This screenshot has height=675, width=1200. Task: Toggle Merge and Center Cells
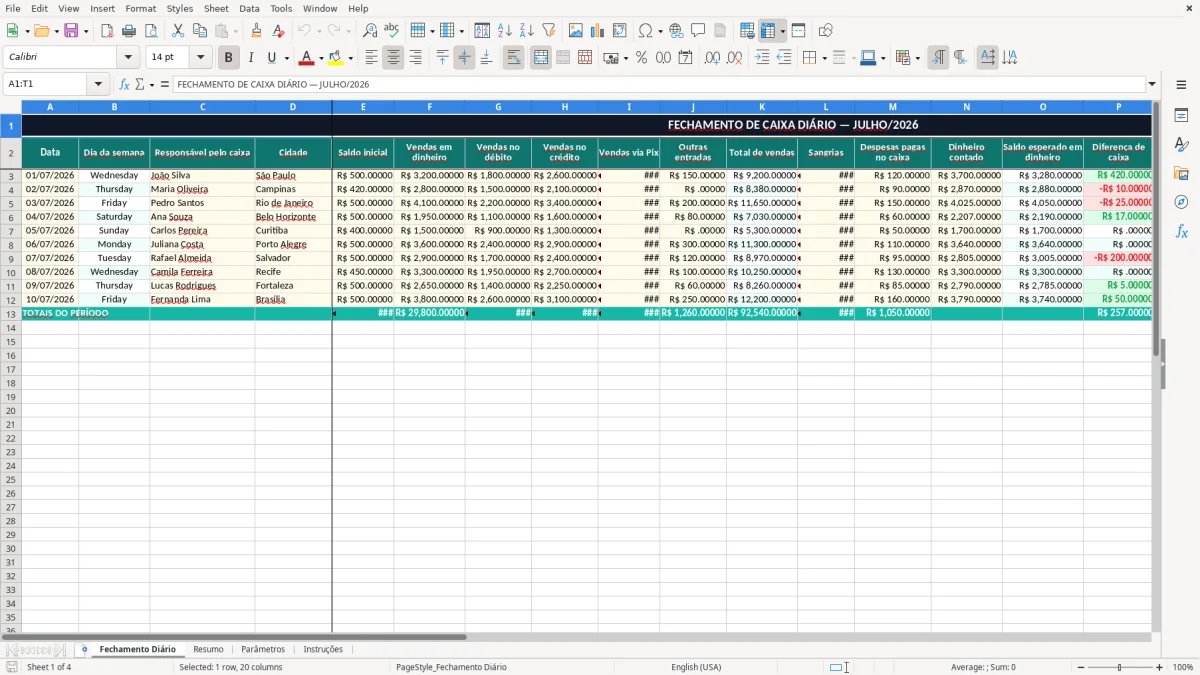click(x=541, y=58)
